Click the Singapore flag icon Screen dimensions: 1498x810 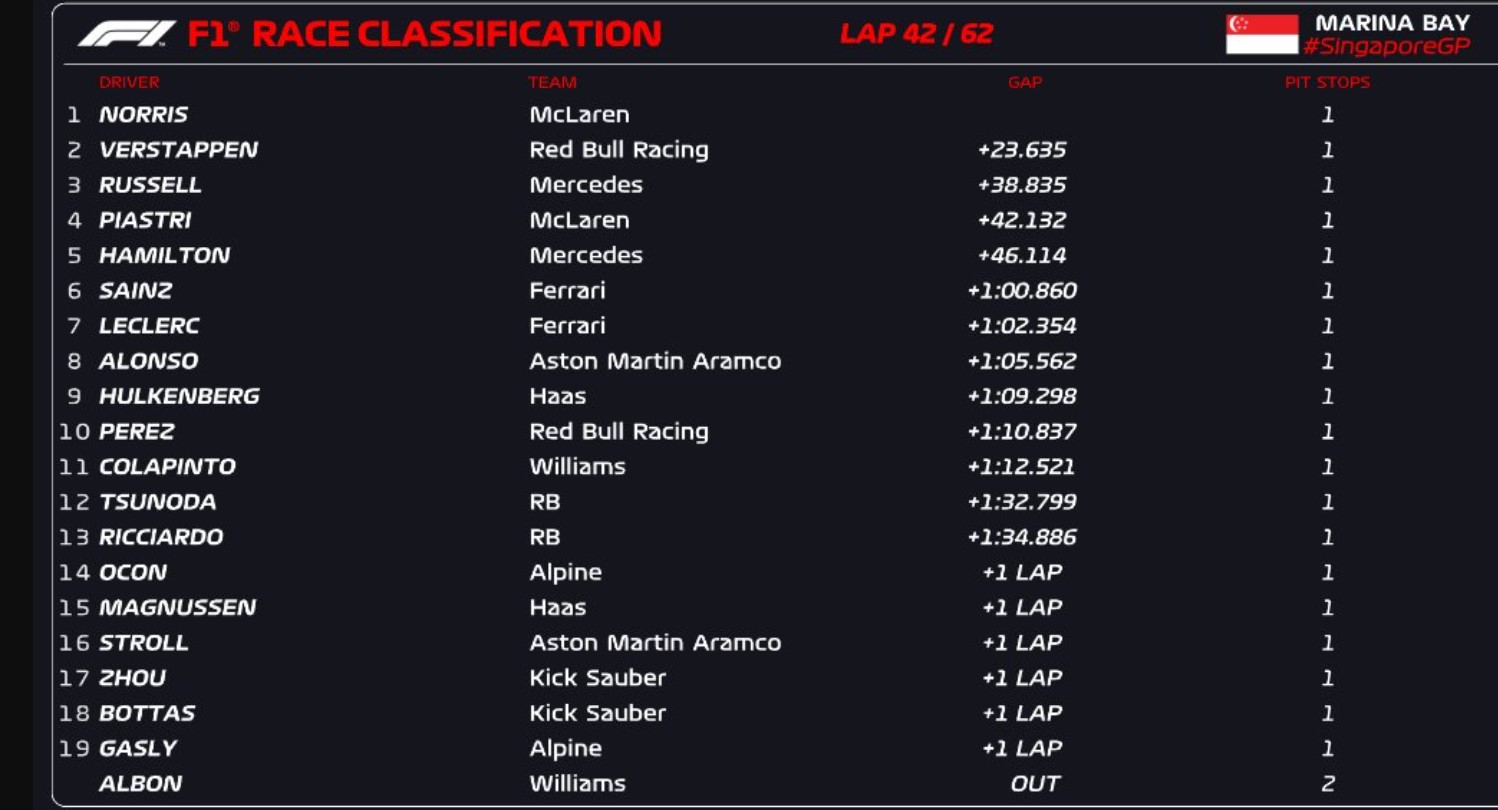pyautogui.click(x=1262, y=34)
